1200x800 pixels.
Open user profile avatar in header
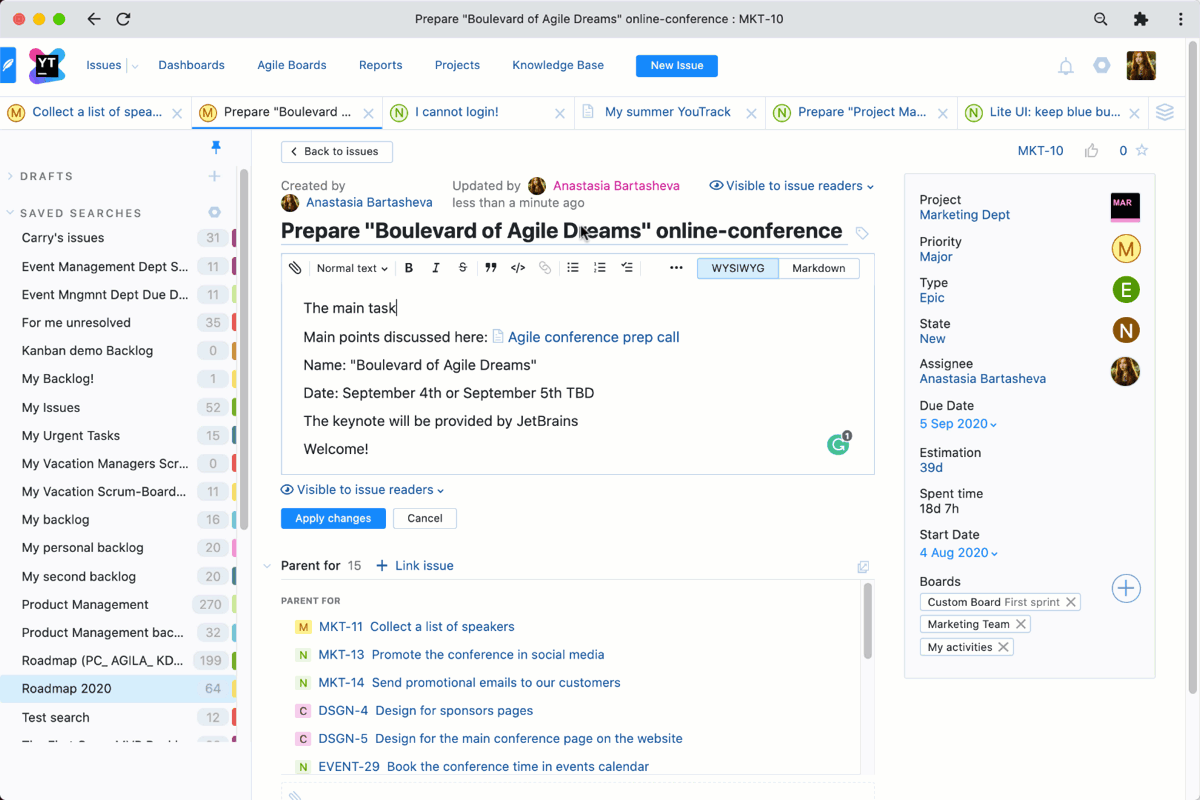point(1141,66)
